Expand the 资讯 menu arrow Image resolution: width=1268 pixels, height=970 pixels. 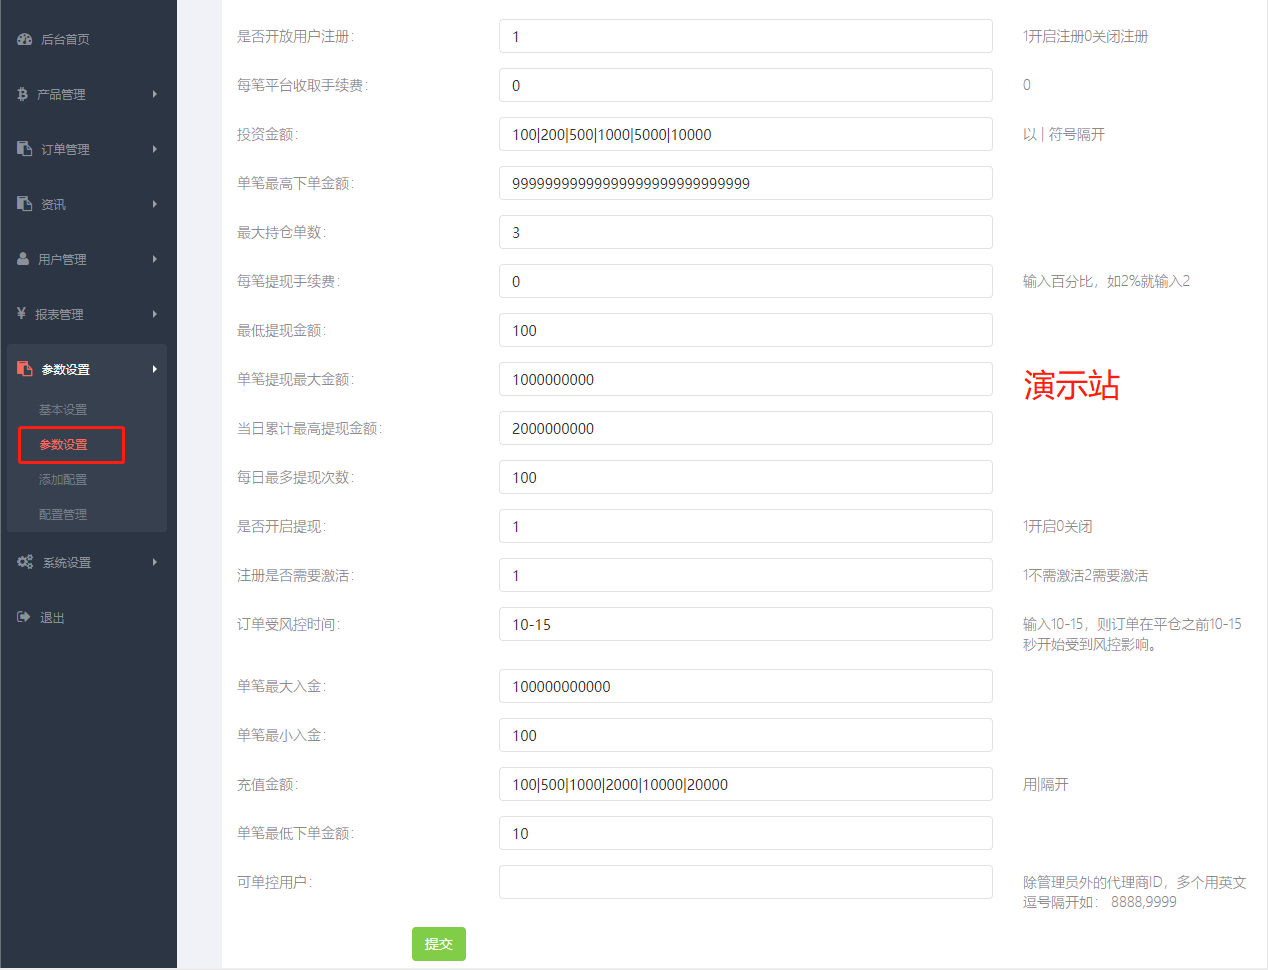point(155,204)
